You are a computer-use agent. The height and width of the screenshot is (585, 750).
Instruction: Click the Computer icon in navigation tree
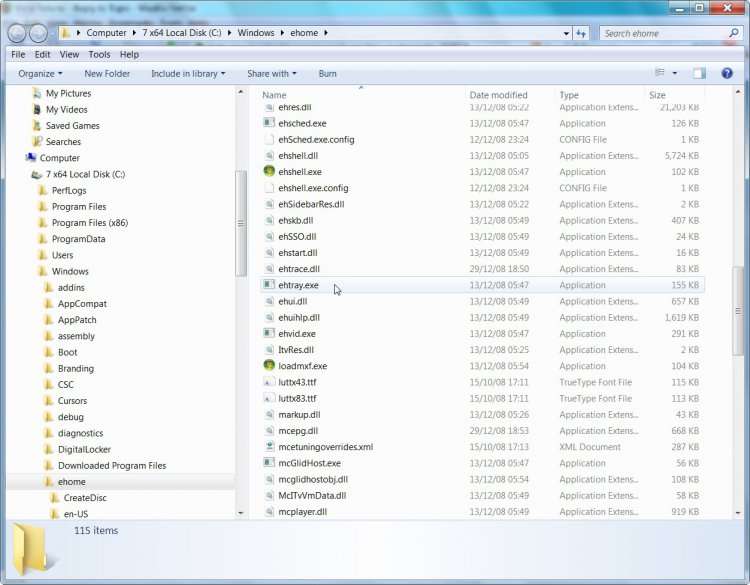31,157
